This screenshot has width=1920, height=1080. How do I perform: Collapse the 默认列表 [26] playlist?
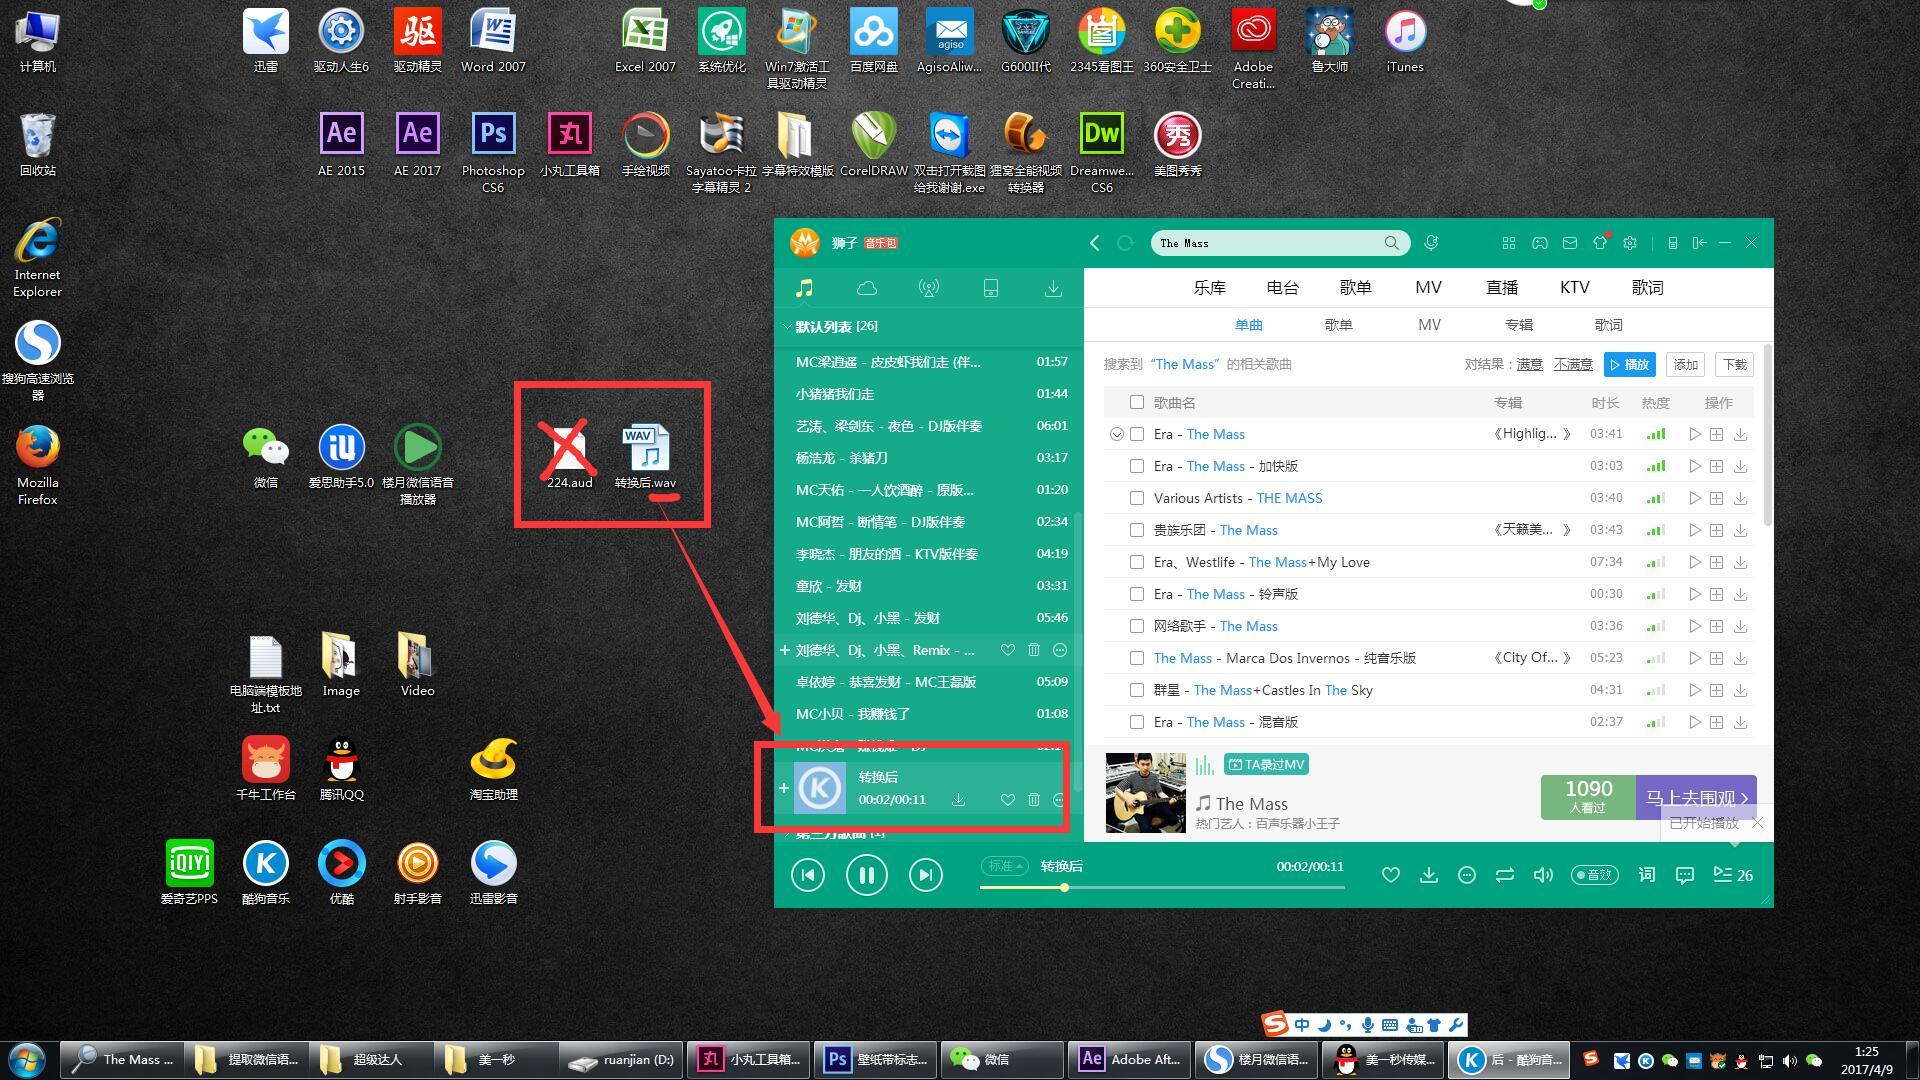click(787, 327)
